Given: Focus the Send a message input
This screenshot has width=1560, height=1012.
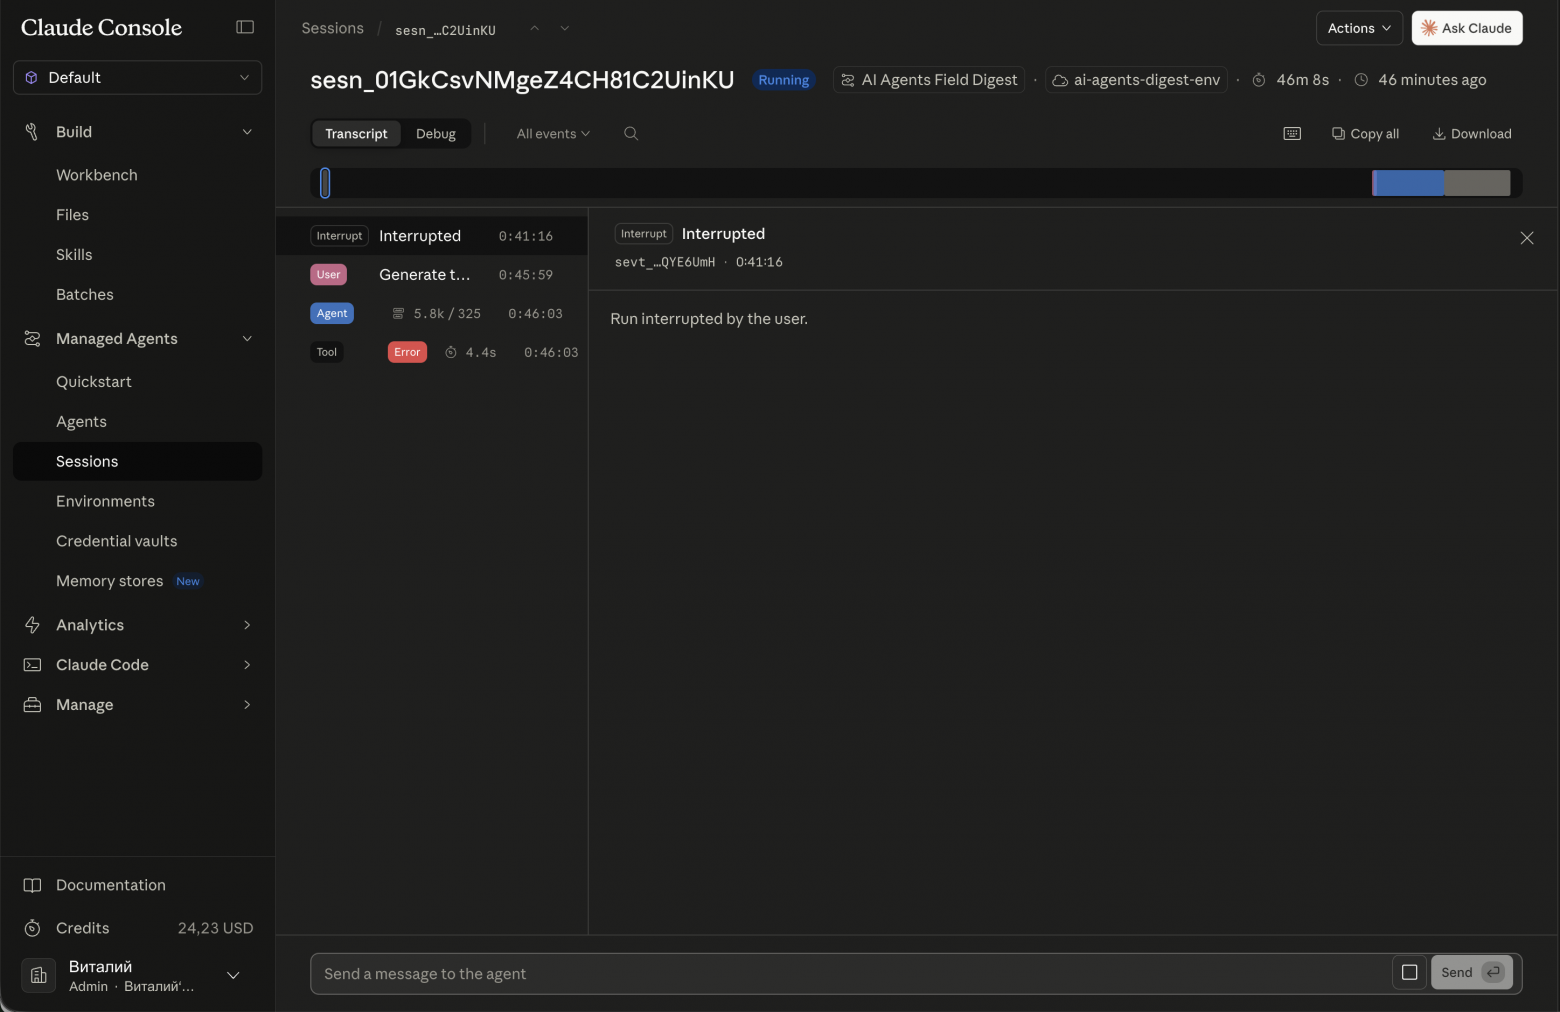Looking at the screenshot, I should click(x=850, y=974).
